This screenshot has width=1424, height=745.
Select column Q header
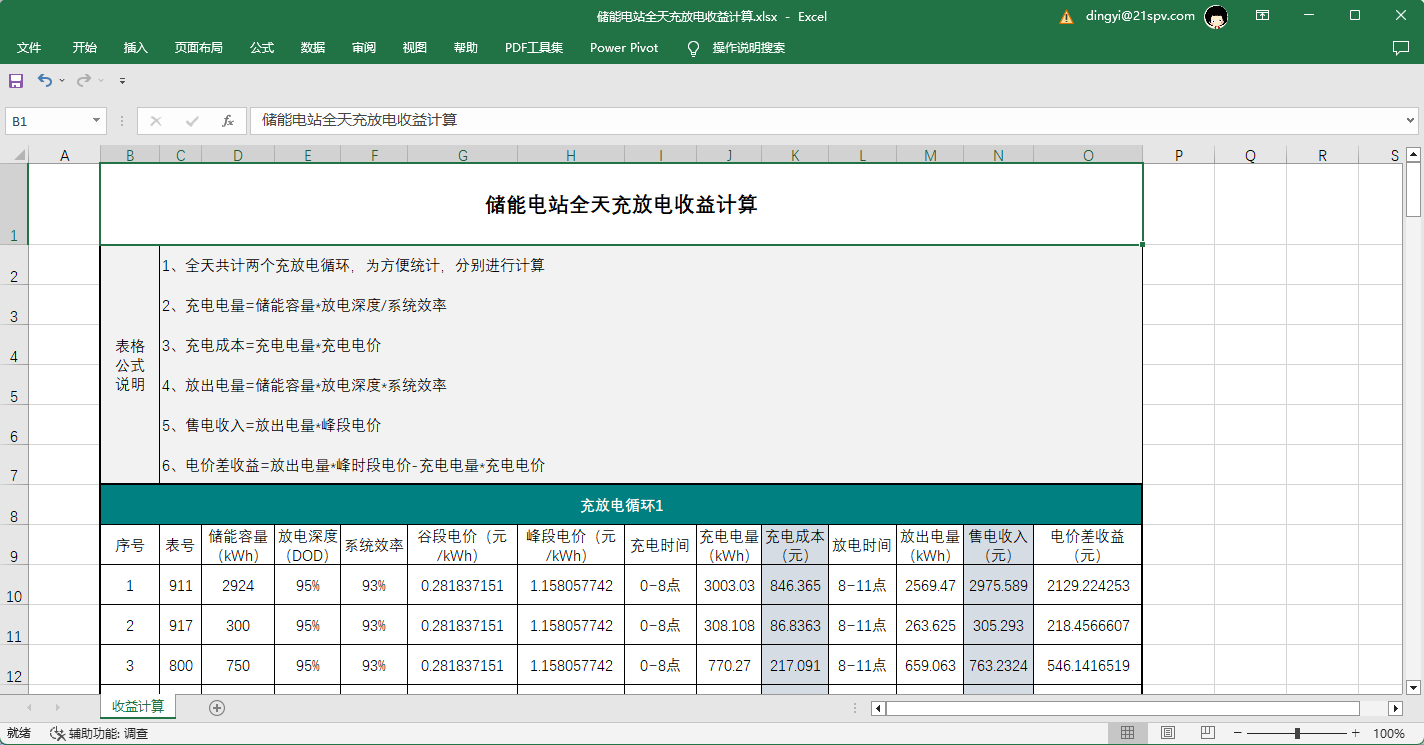pyautogui.click(x=1250, y=155)
